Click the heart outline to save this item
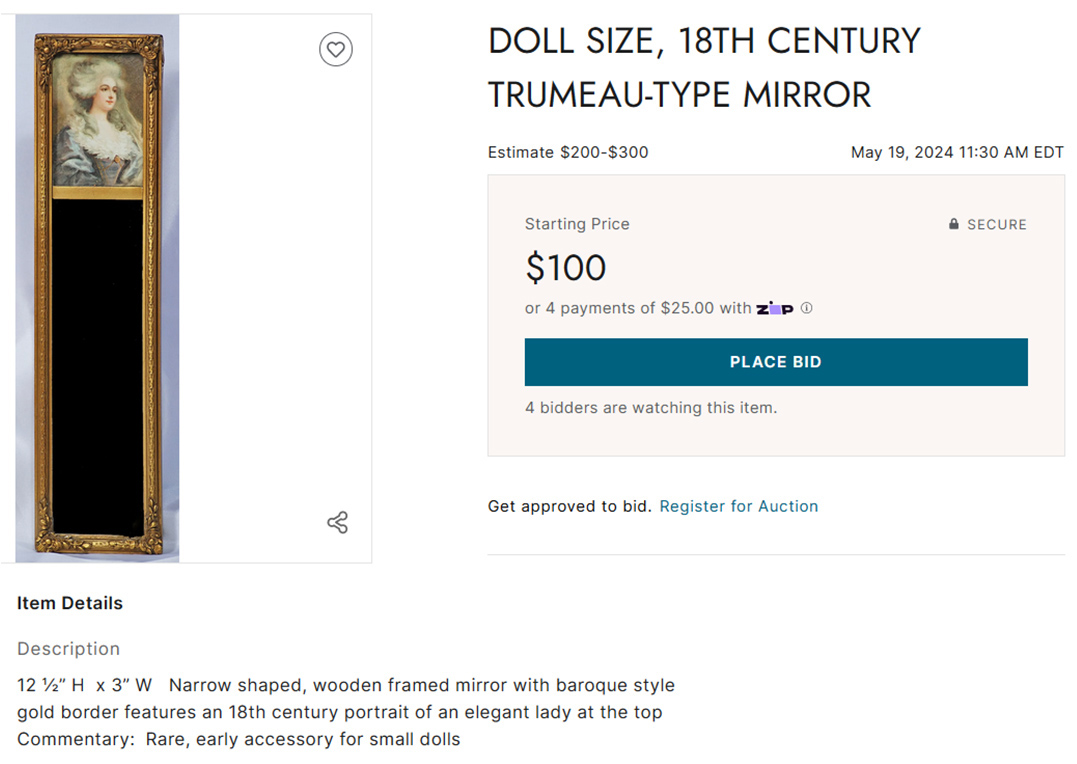This screenshot has width=1077, height=764. [x=336, y=49]
